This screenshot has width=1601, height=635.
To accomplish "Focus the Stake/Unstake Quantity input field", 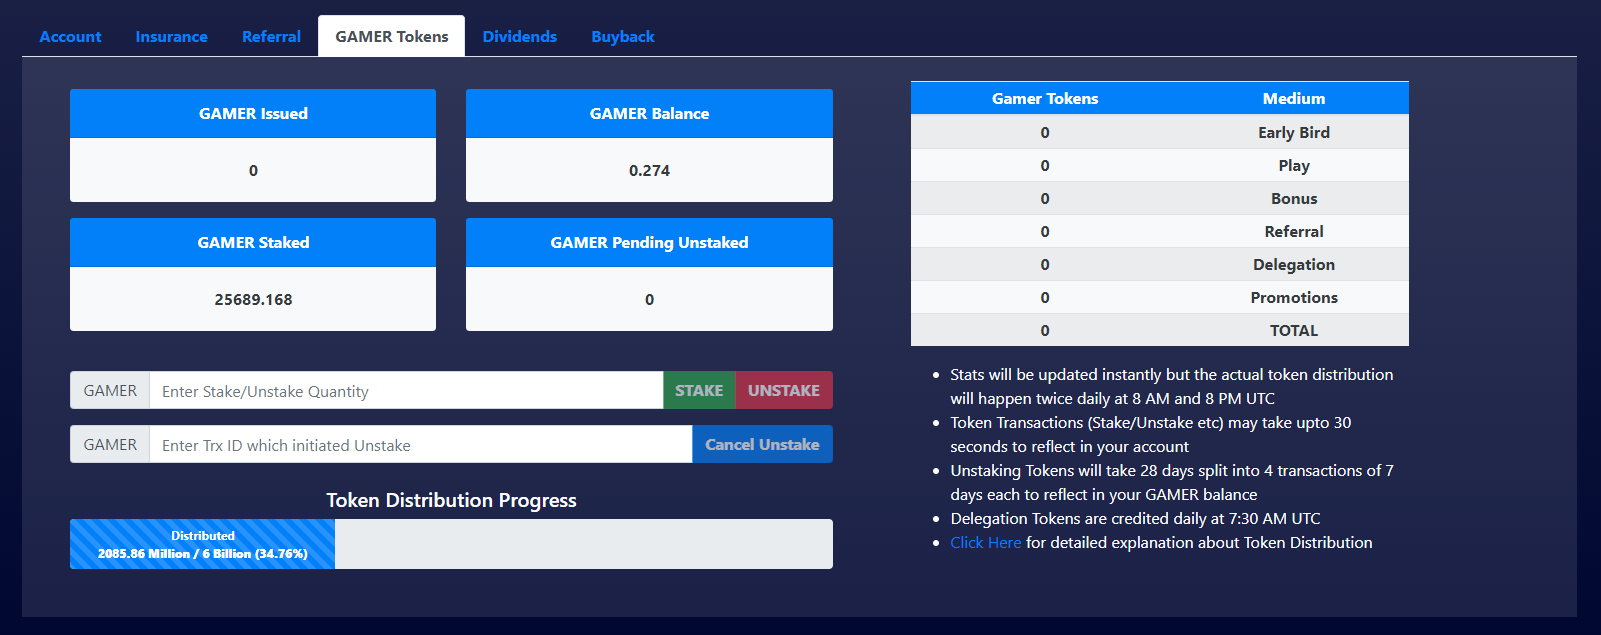I will click(x=405, y=391).
